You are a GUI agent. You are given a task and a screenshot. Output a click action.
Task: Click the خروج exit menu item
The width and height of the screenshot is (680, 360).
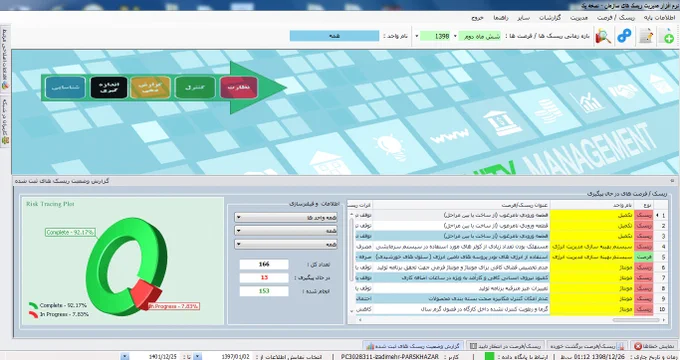pos(477,18)
